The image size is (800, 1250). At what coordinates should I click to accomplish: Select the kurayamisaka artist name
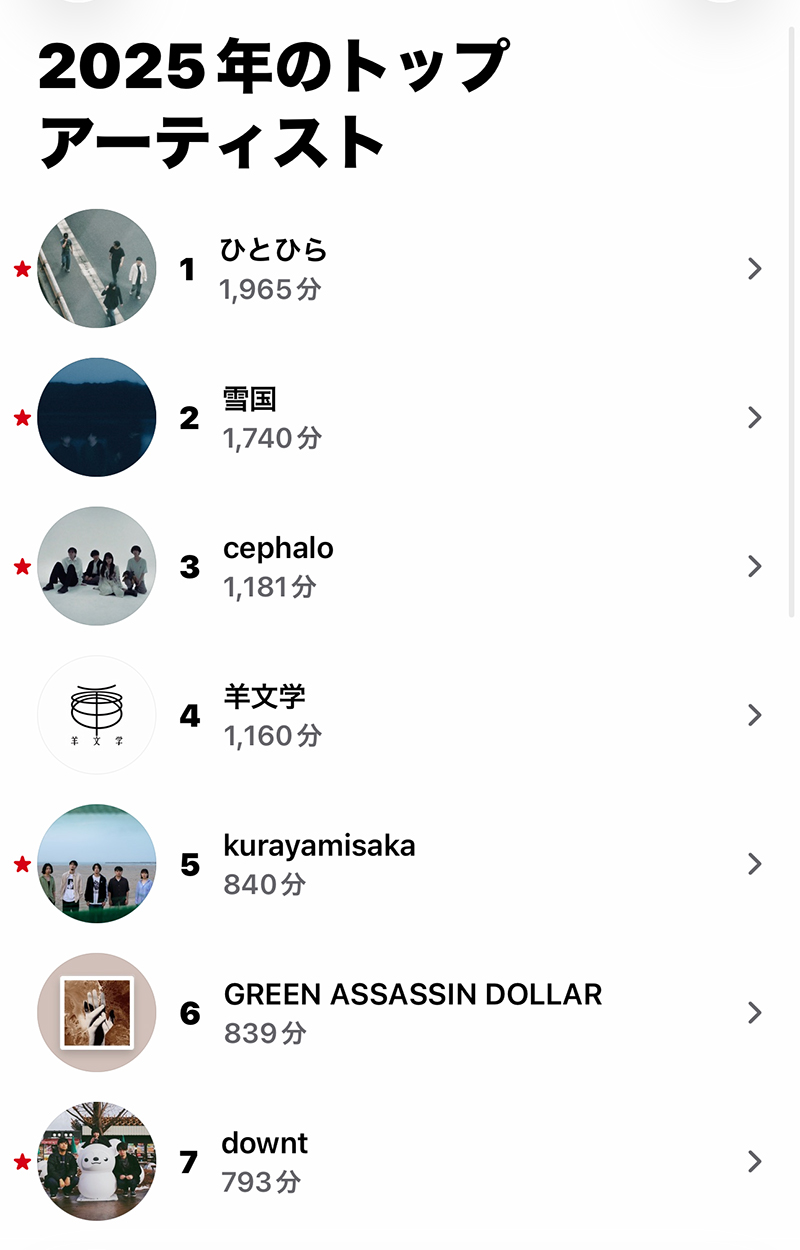pos(319,846)
